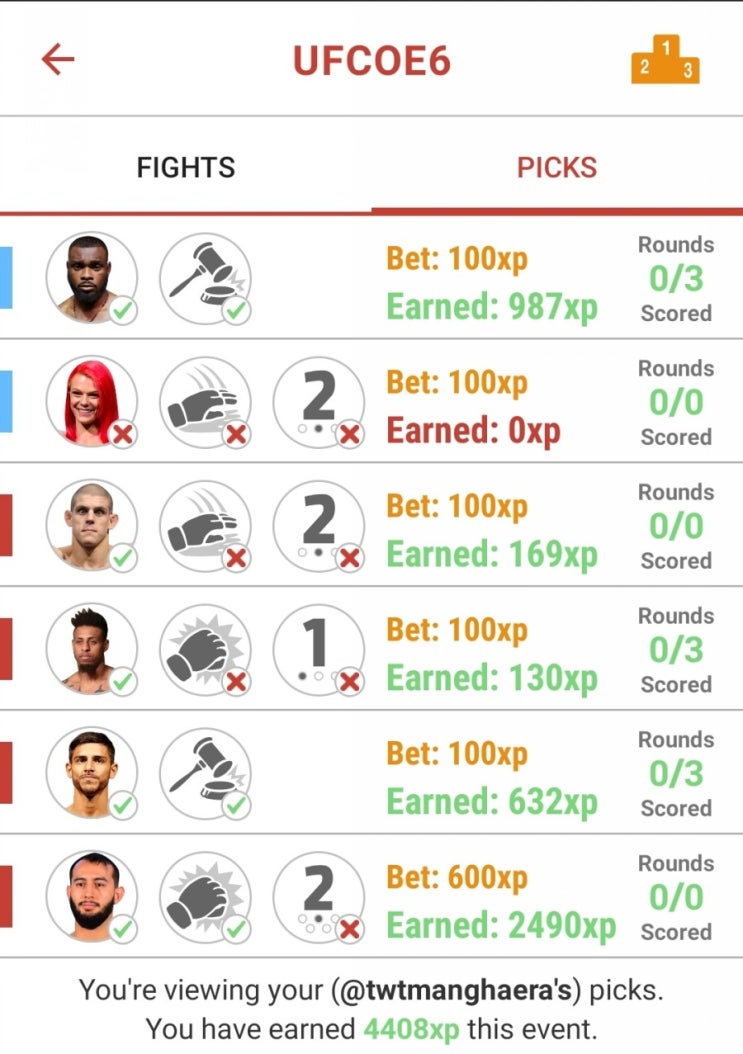The height and width of the screenshot is (1054, 743).
Task: Tap submission grappling icon in second row
Action: click(205, 402)
